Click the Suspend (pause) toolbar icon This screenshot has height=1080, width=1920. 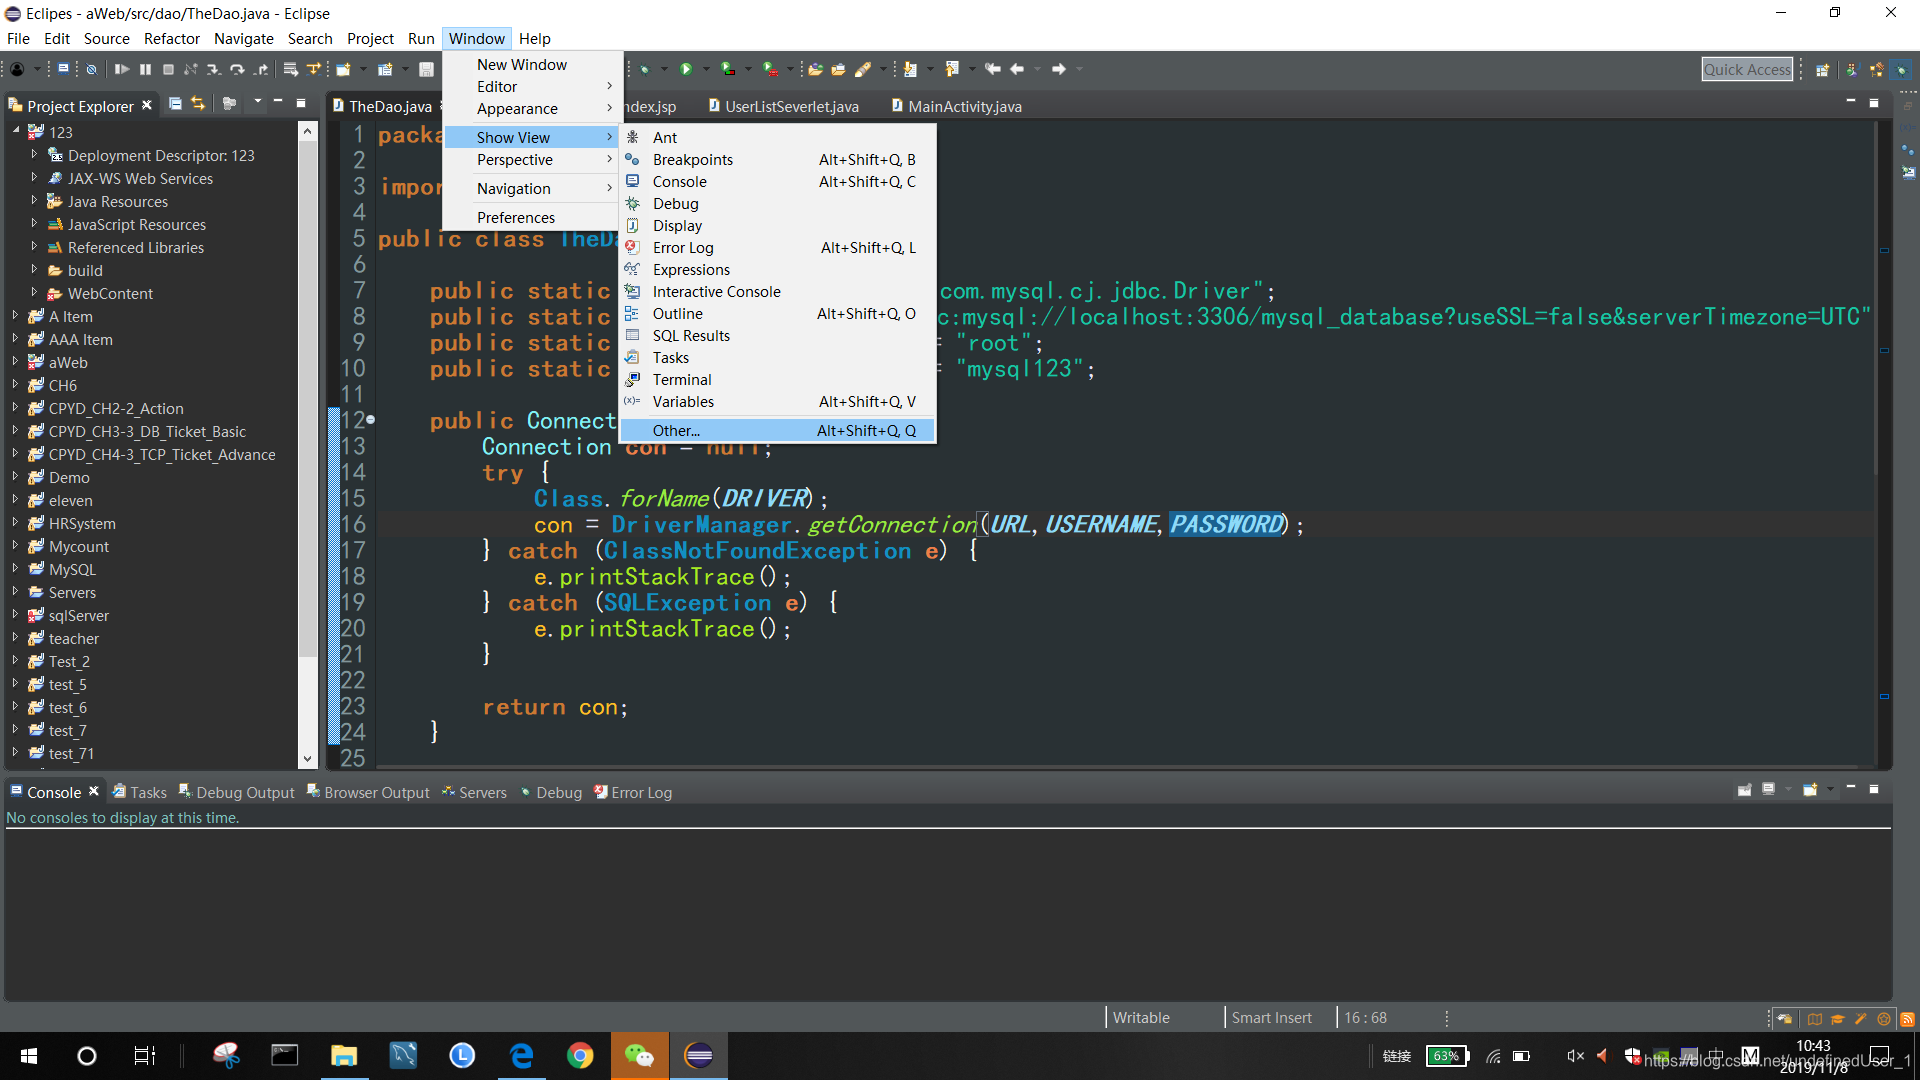point(145,69)
